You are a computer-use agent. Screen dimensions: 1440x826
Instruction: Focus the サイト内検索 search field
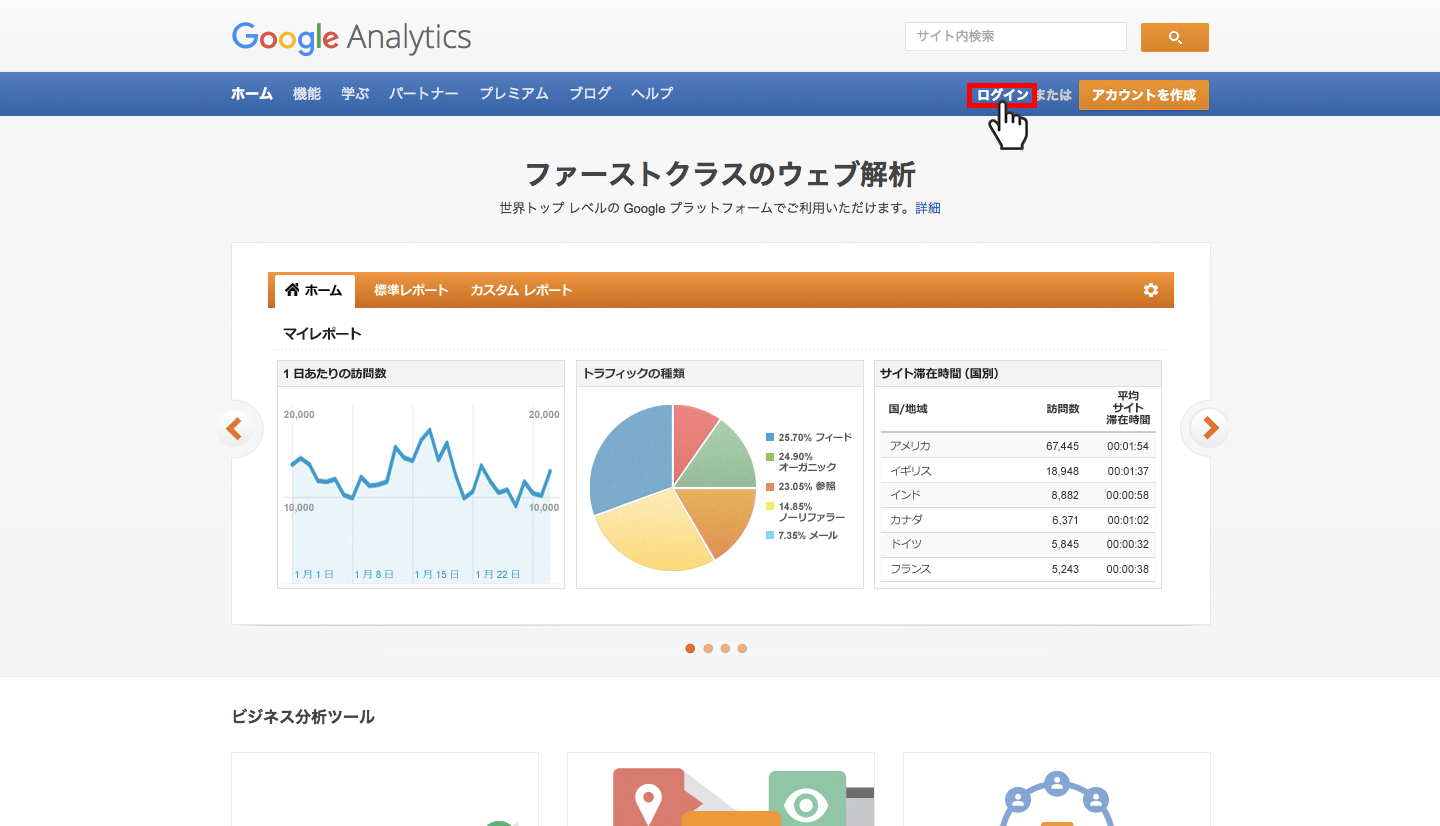(x=1016, y=37)
